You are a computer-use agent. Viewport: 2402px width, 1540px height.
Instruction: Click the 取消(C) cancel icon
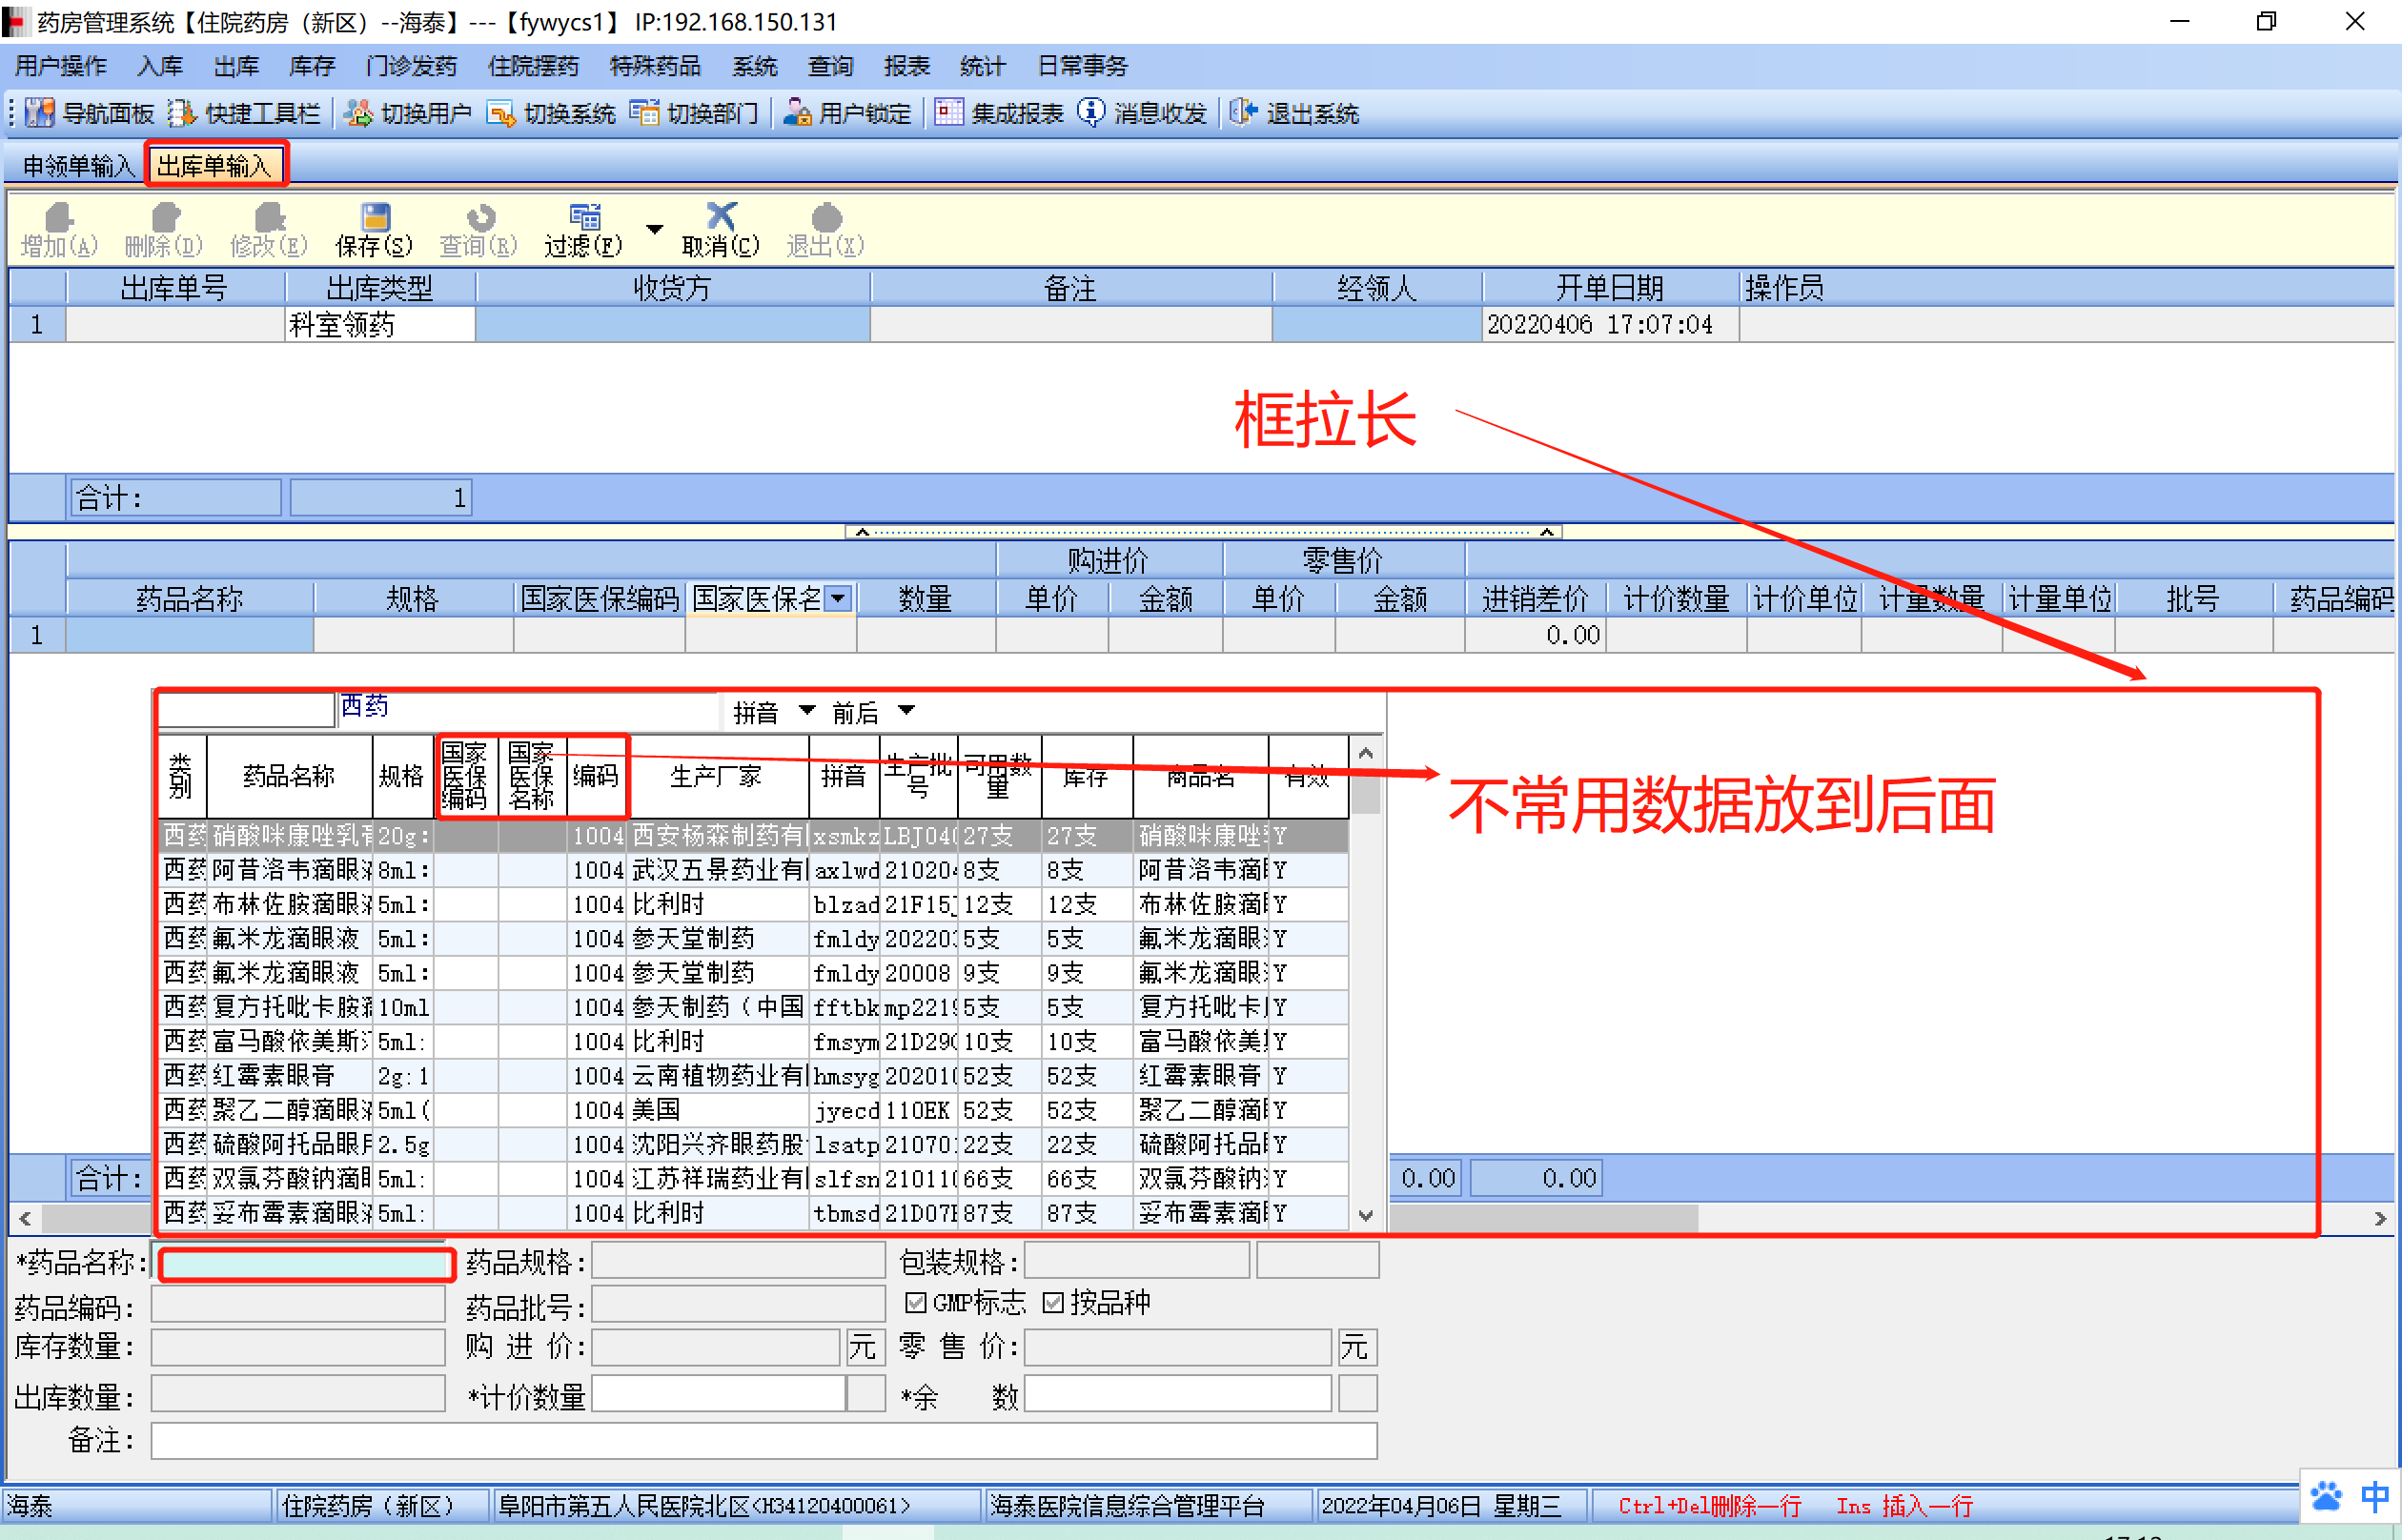point(720,217)
